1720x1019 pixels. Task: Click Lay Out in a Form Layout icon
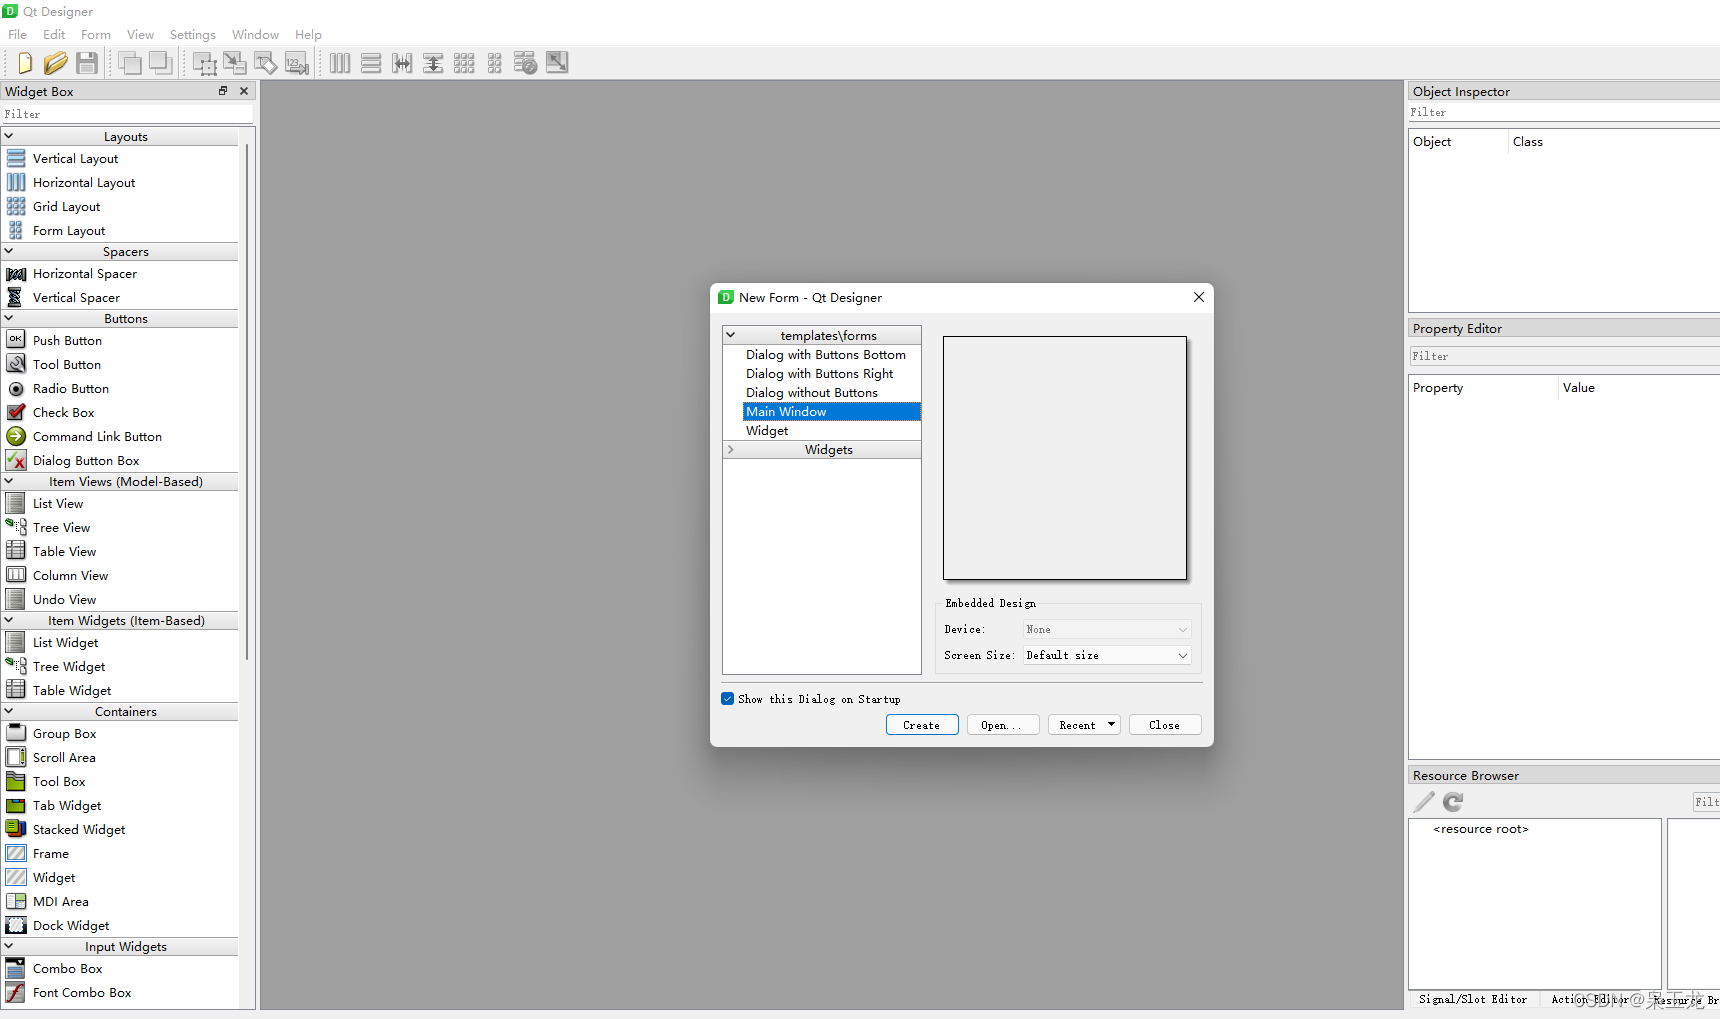click(x=495, y=63)
